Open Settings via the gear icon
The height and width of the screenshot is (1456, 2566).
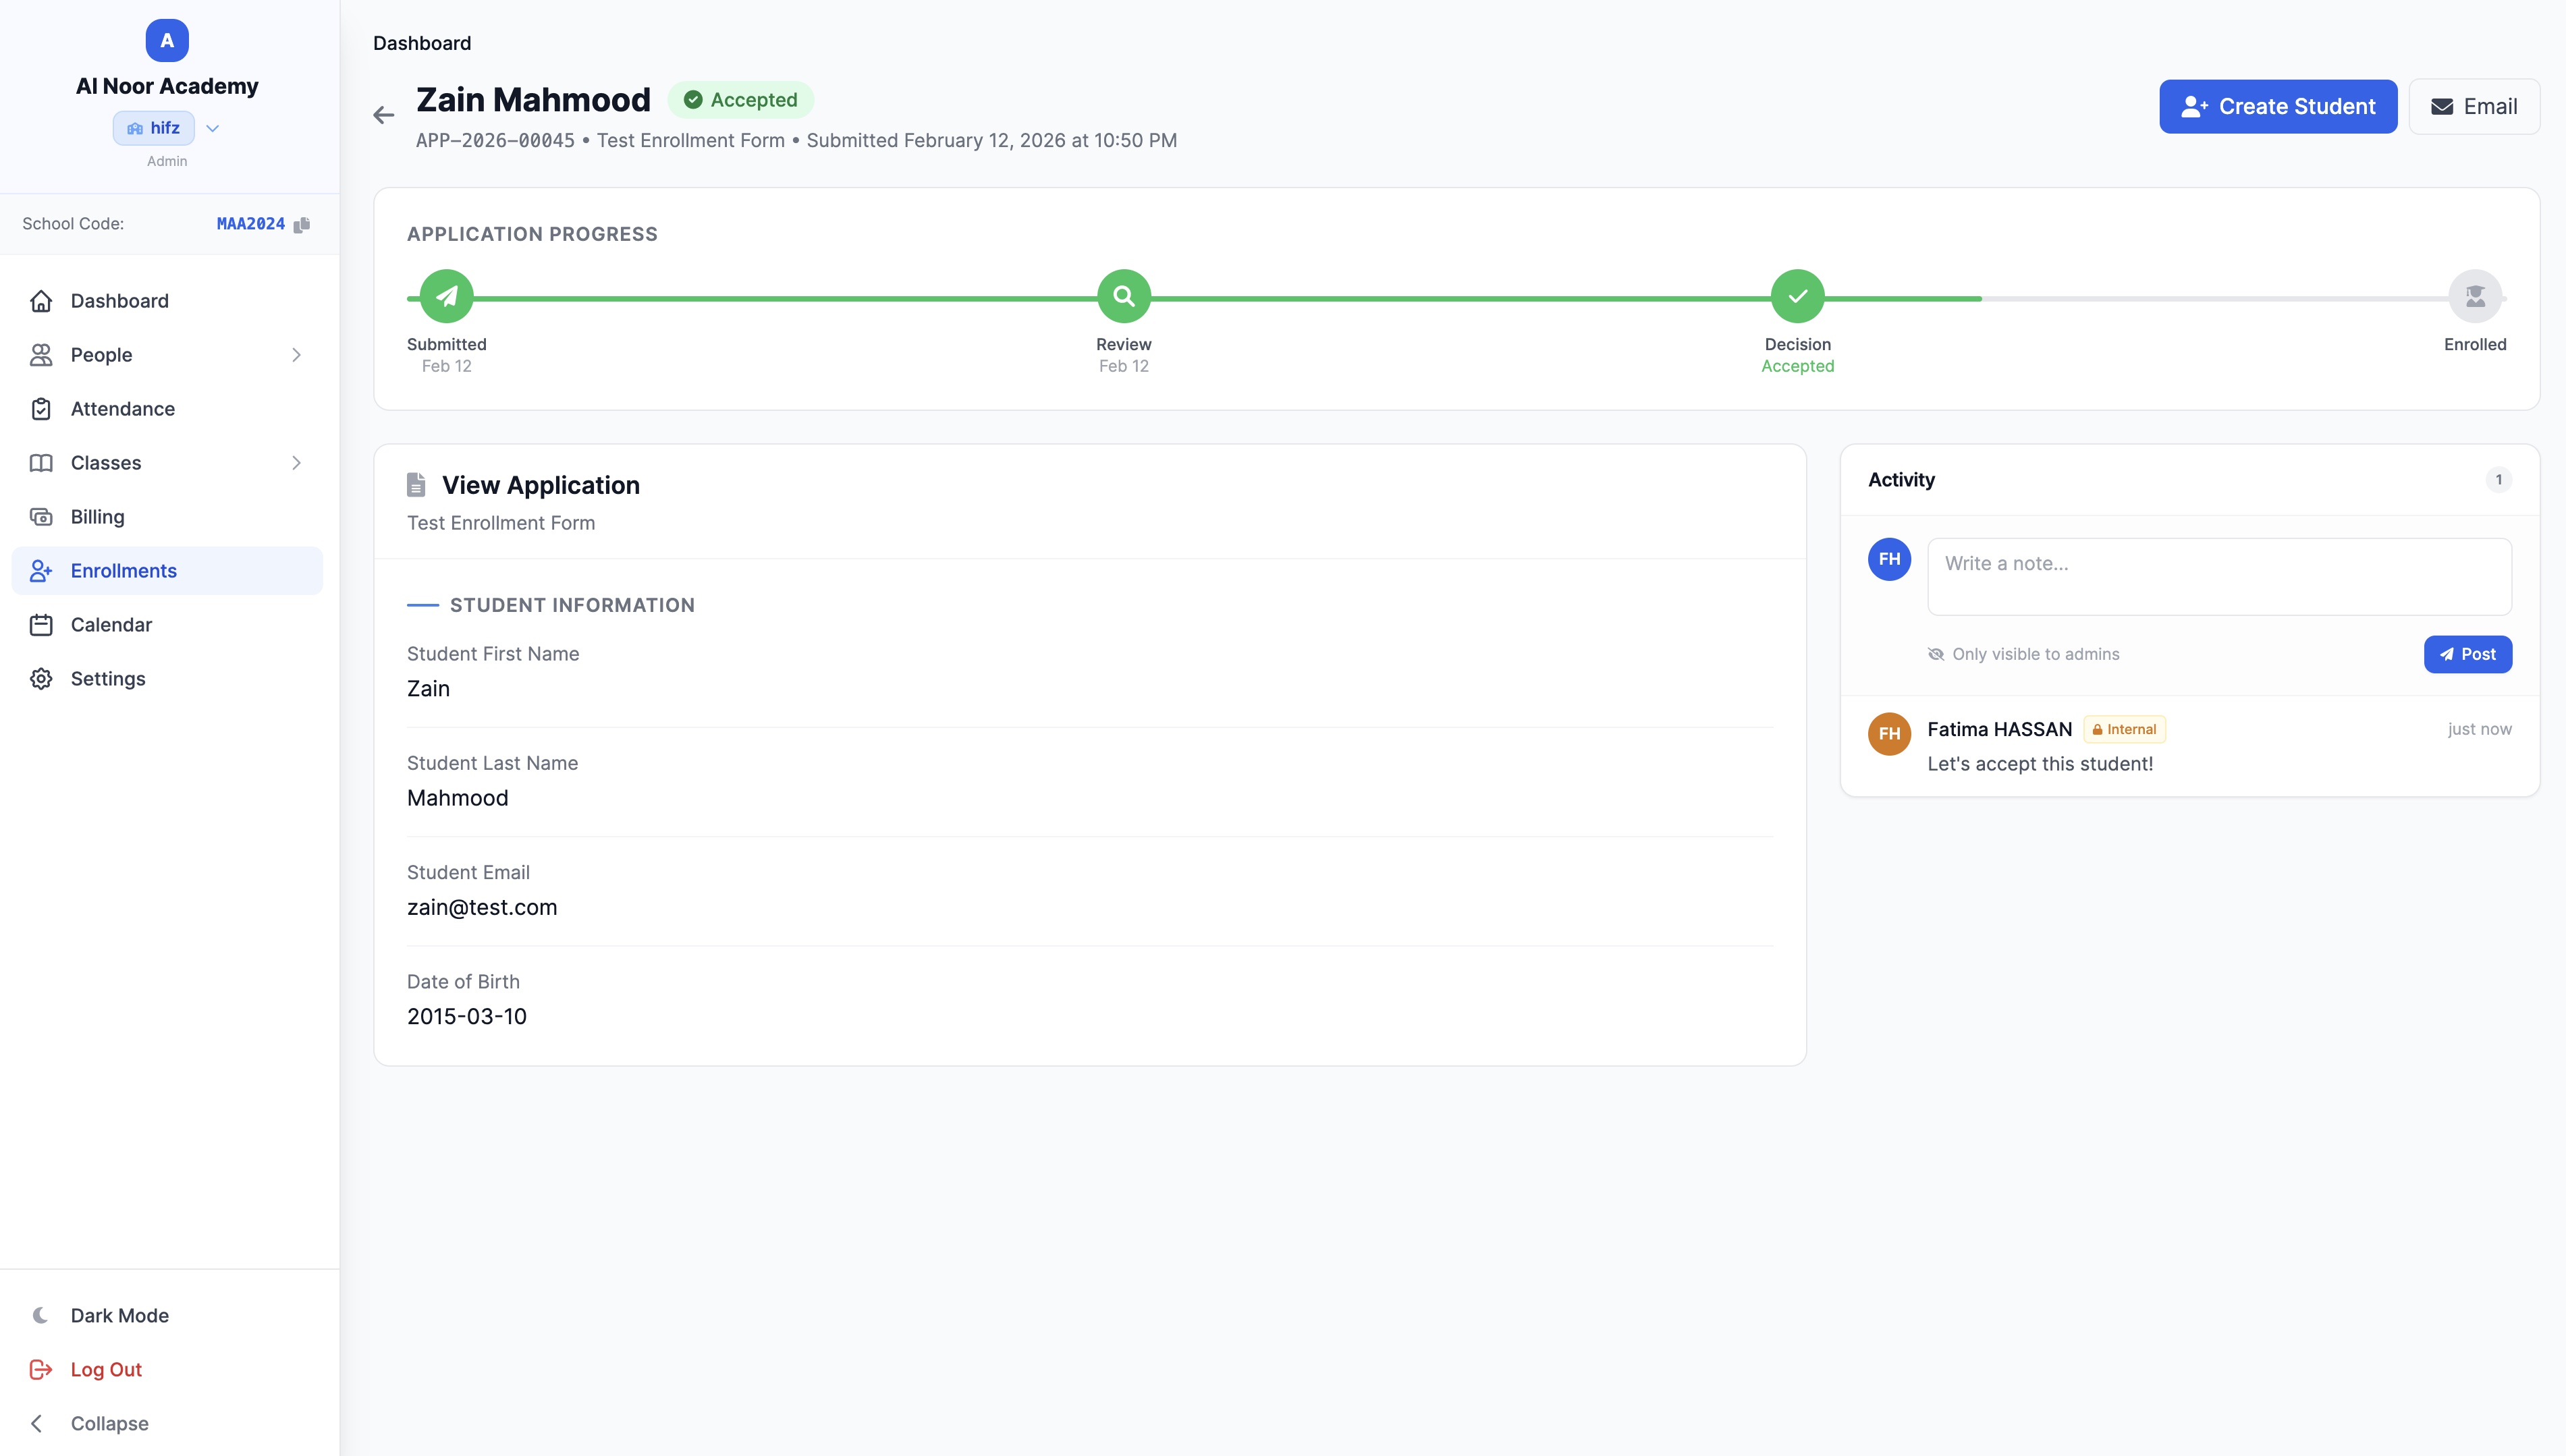coord(41,678)
